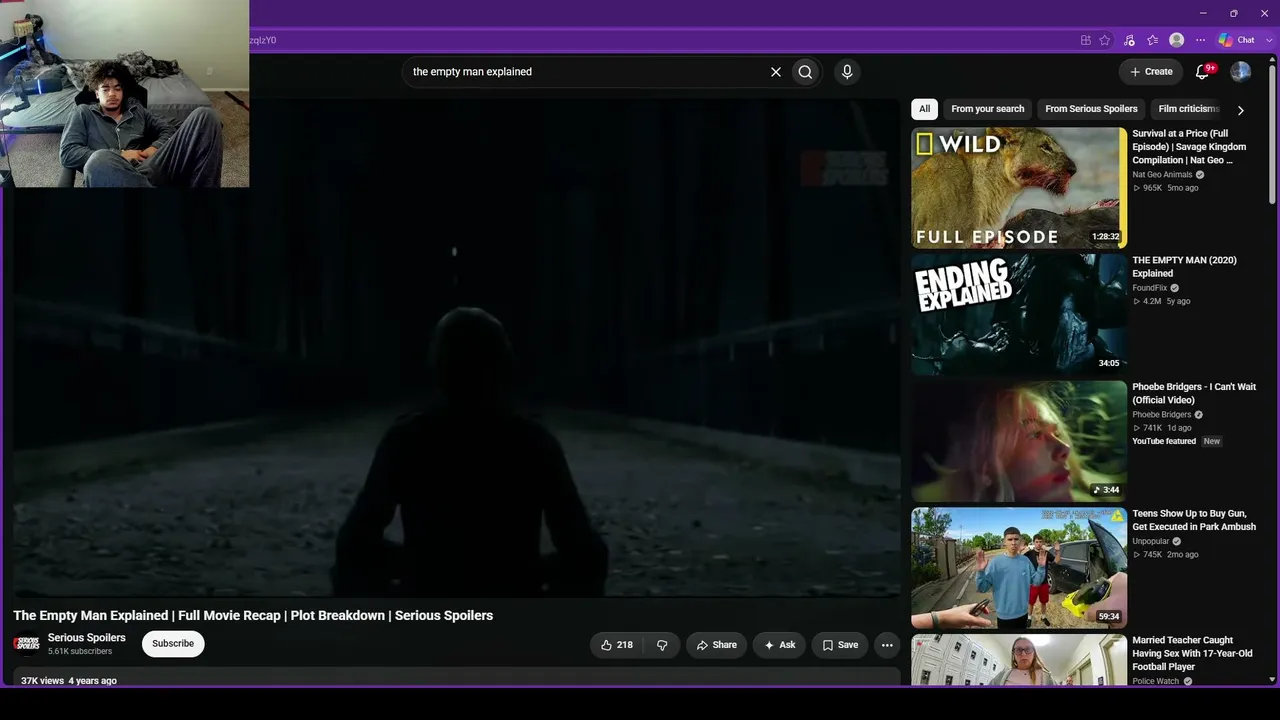Show more filter chips with the arrow
This screenshot has width=1280, height=720.
coord(1241,110)
